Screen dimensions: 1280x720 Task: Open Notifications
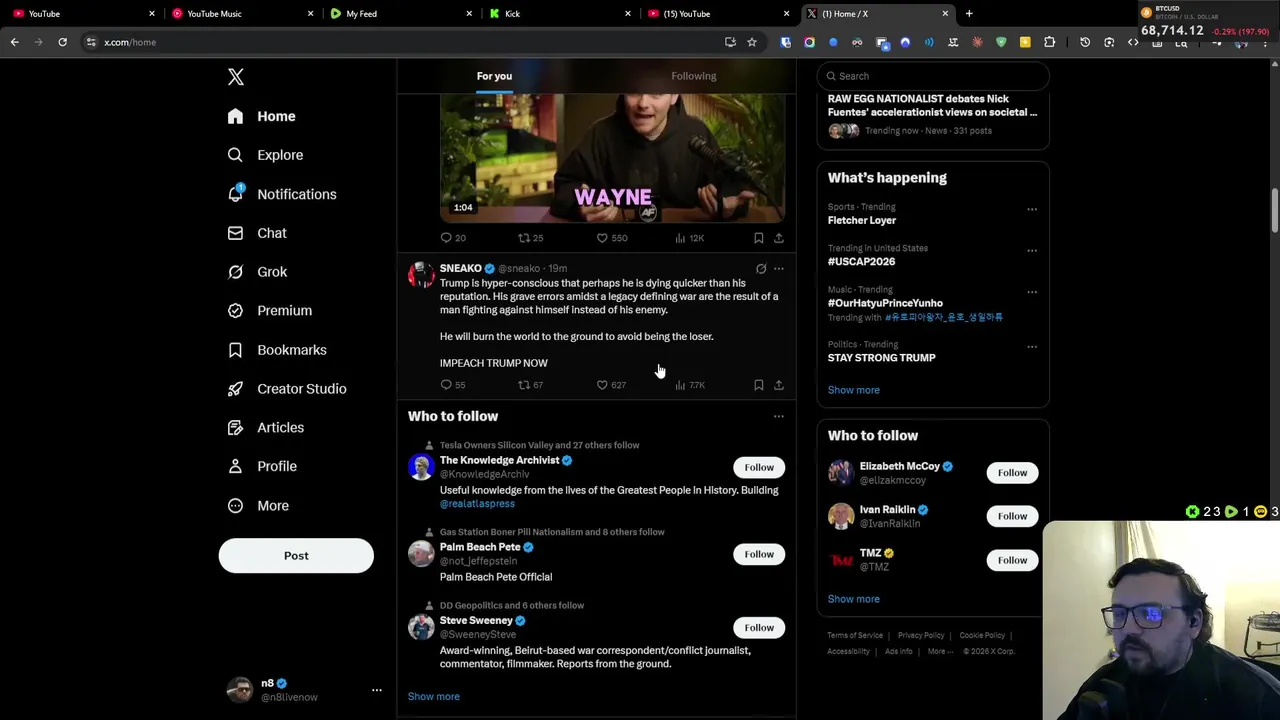click(281, 194)
